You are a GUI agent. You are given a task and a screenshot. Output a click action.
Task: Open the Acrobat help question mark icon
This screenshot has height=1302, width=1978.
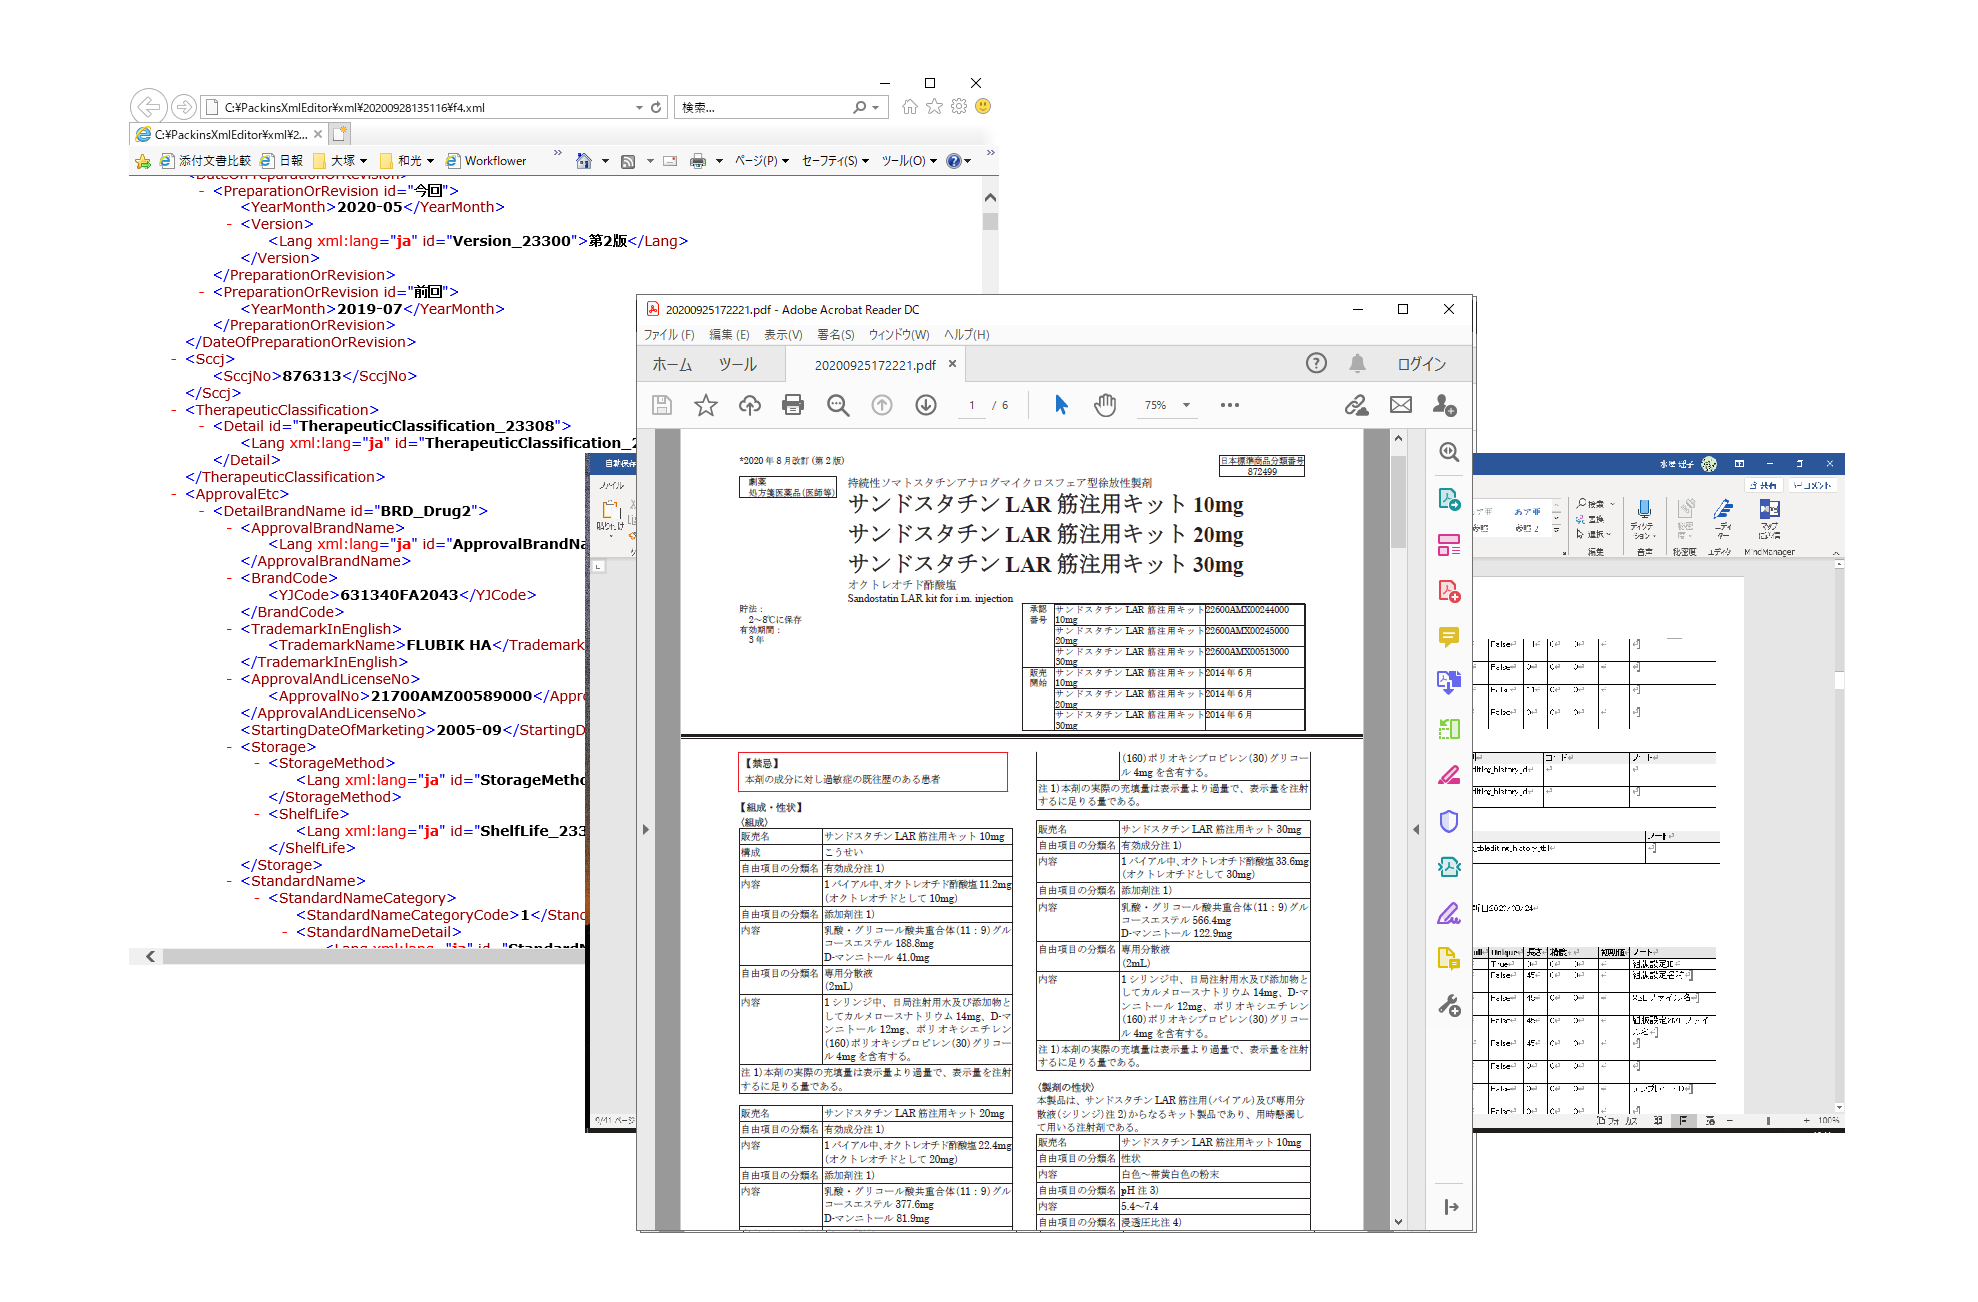click(x=1316, y=364)
